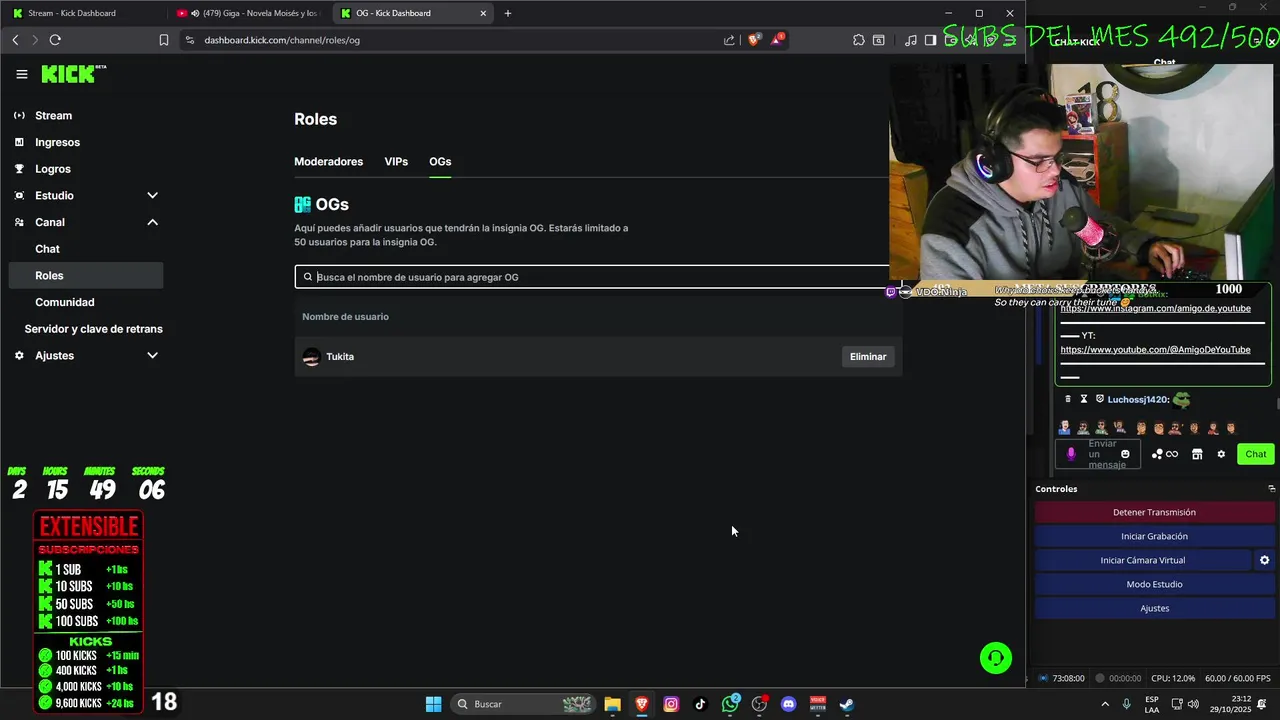Click the purple microphone icon in chat
The image size is (1280, 720).
tap(1071, 454)
